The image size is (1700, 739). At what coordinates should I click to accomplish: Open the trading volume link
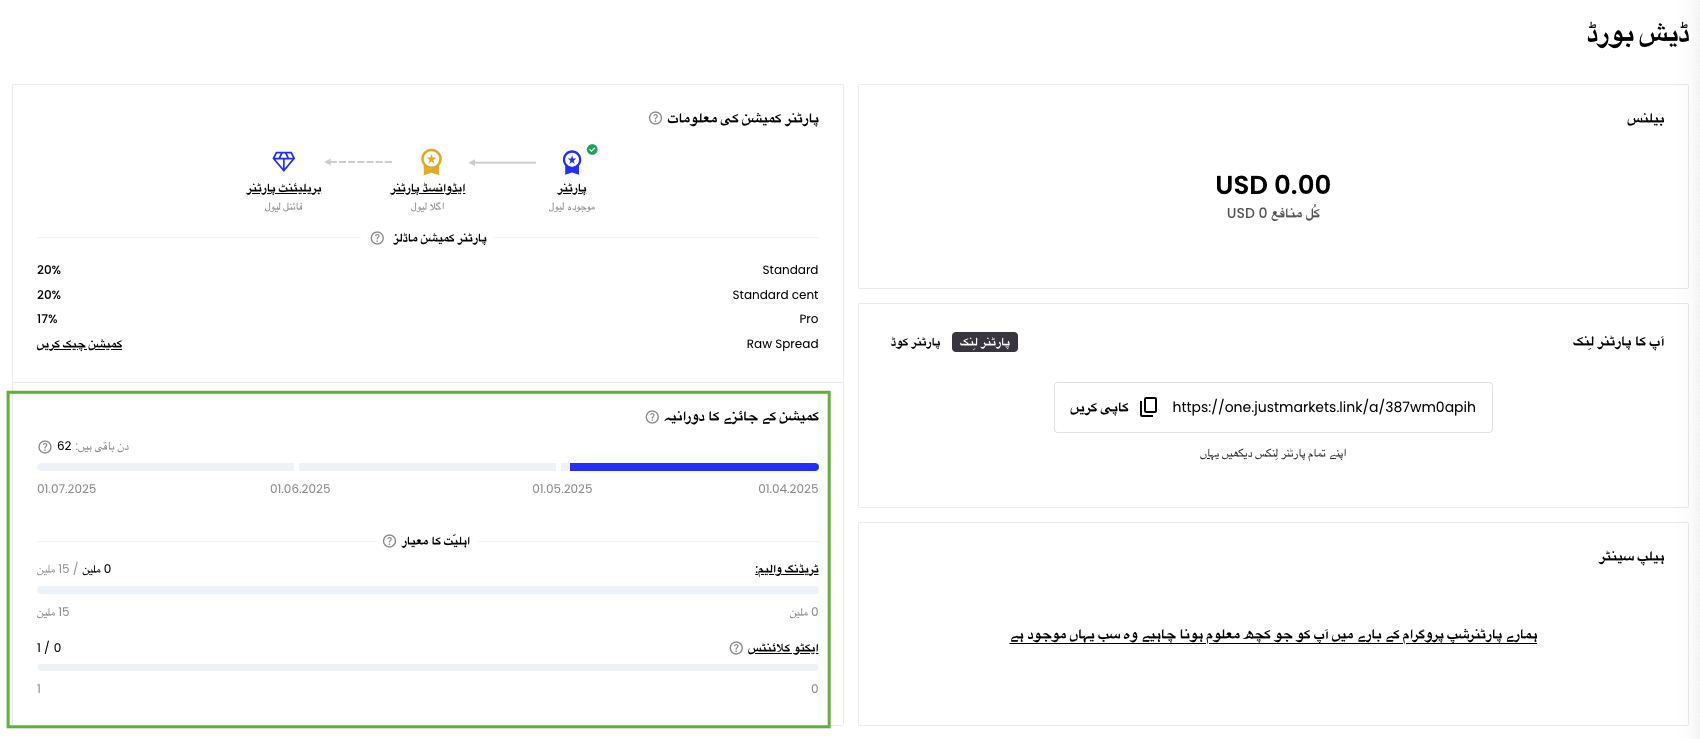coord(787,569)
